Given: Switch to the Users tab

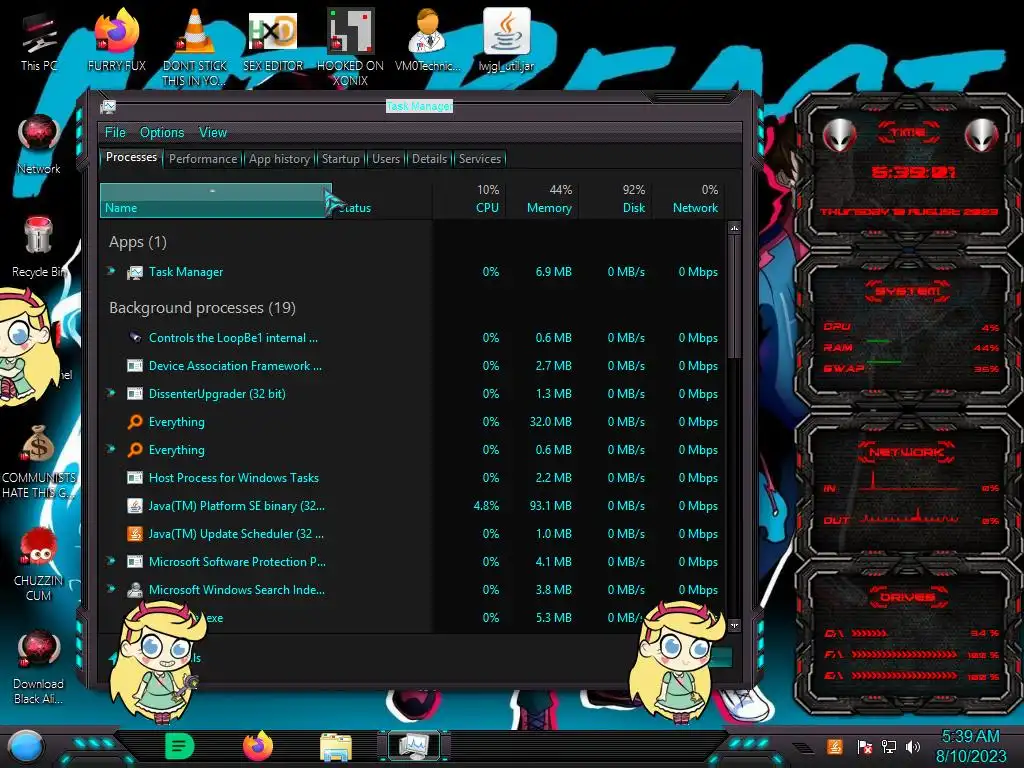Looking at the screenshot, I should tap(386, 159).
